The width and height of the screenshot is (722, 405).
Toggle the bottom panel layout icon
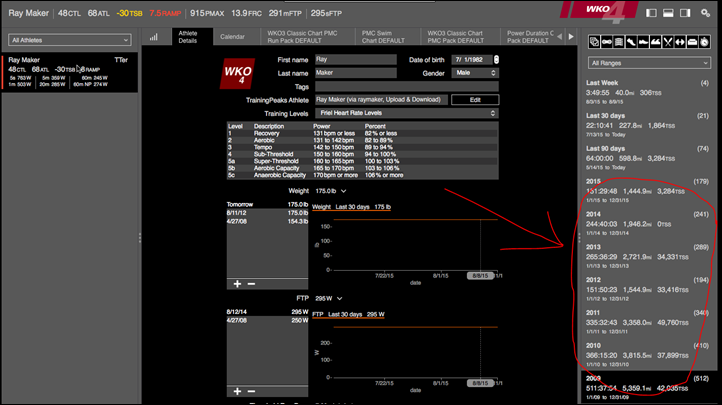tap(668, 13)
